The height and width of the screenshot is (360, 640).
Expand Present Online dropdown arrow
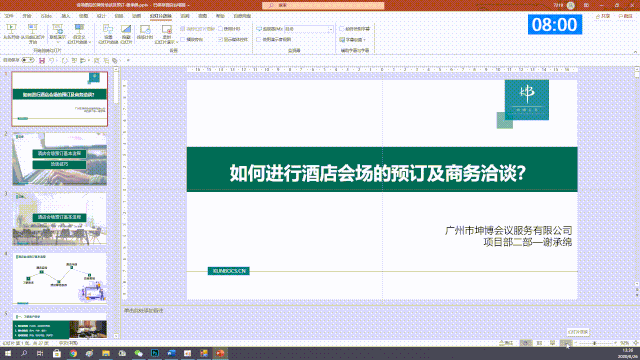pyautogui.click(x=58, y=42)
